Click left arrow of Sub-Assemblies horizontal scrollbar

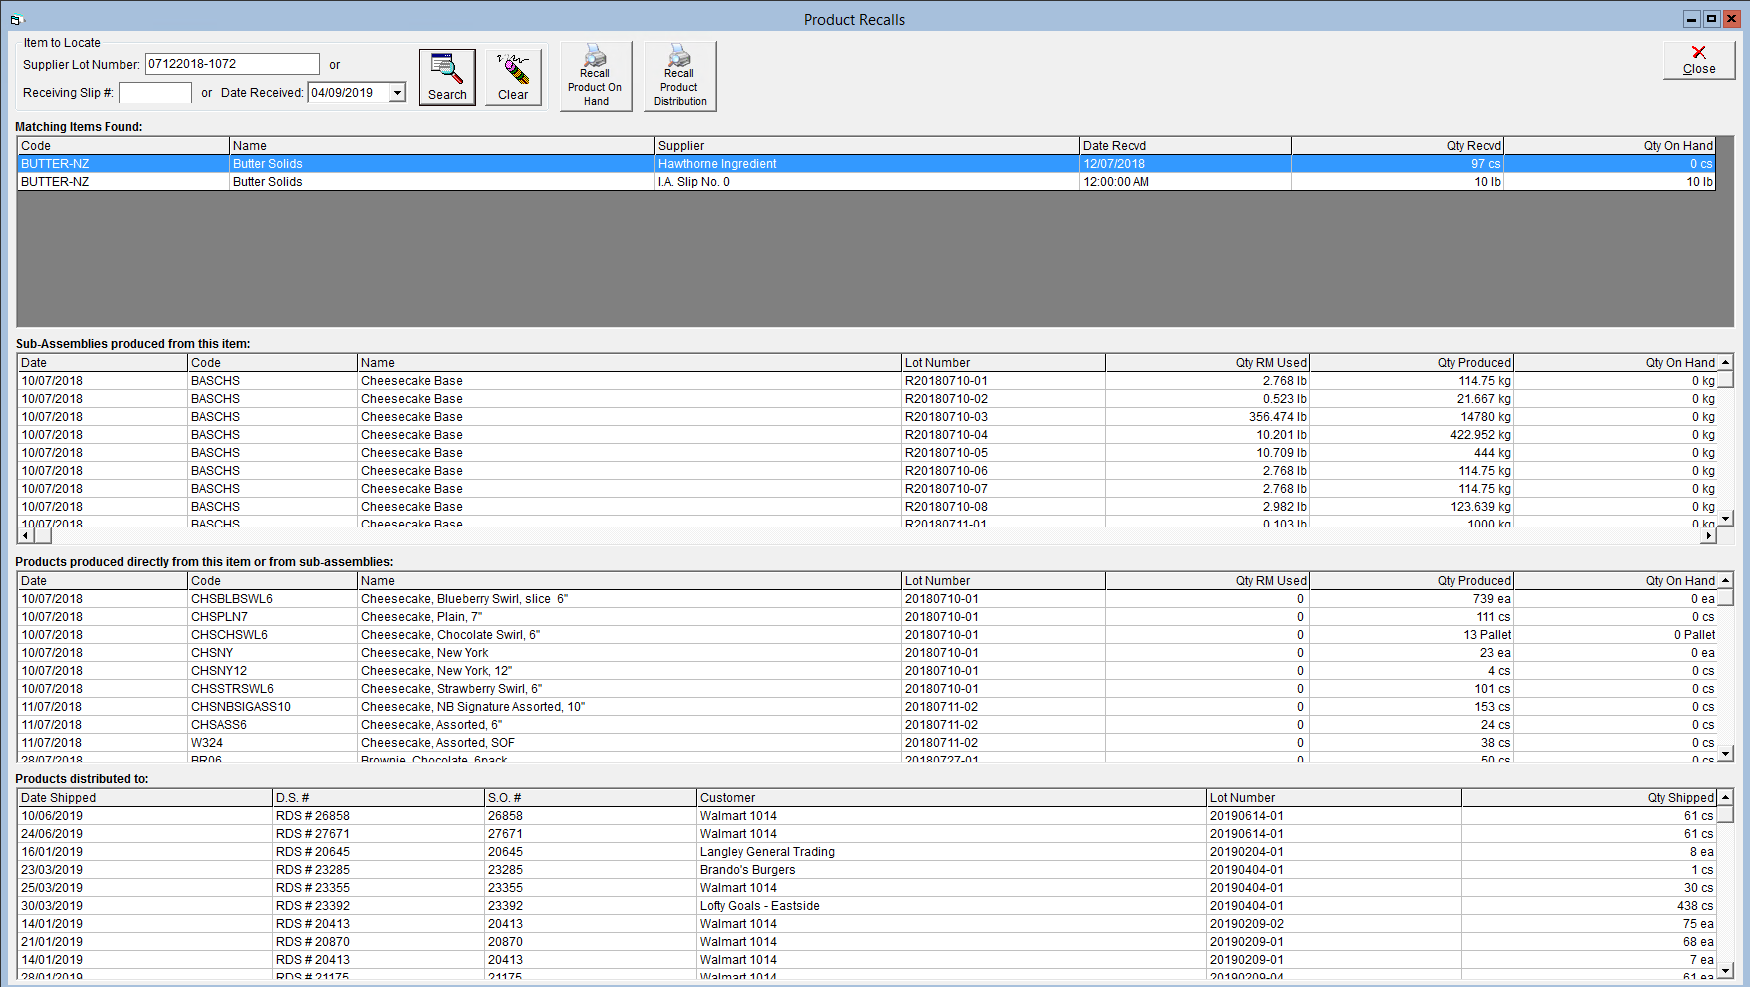[25, 536]
